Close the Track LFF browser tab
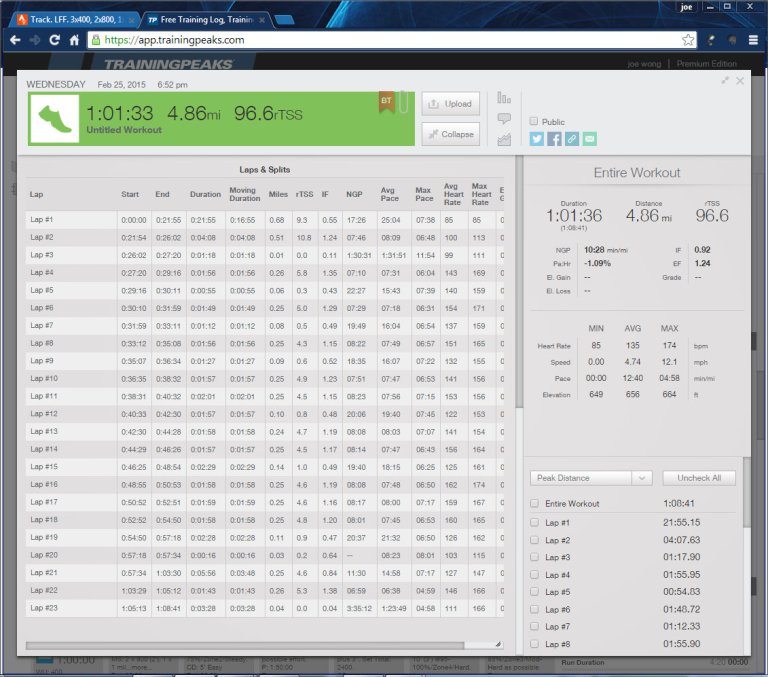The image size is (768, 677). (x=131, y=20)
